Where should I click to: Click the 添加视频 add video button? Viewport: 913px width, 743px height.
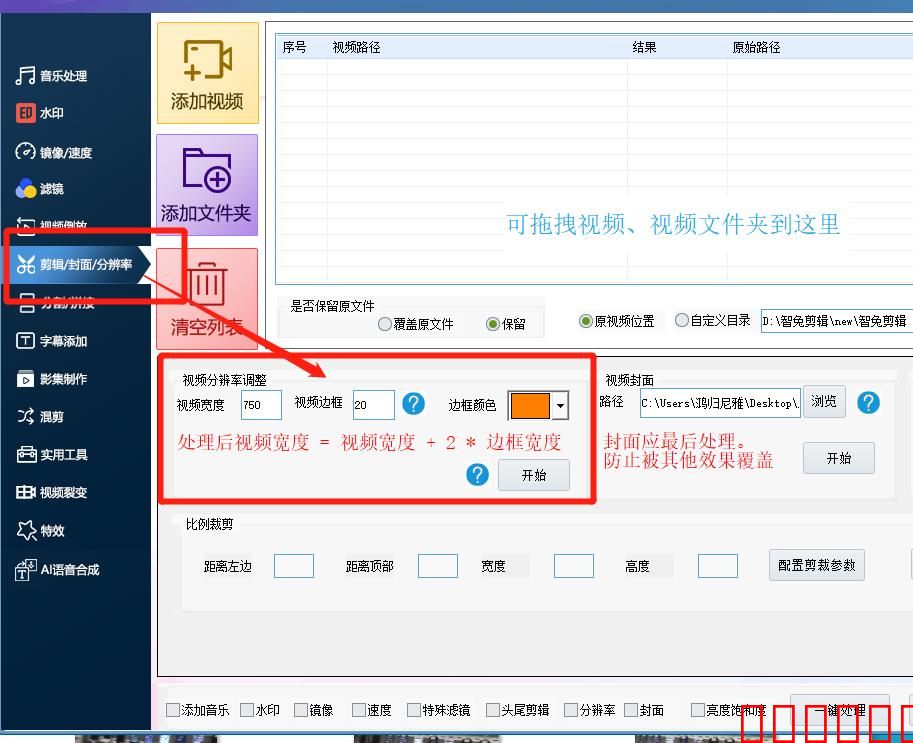coord(207,73)
